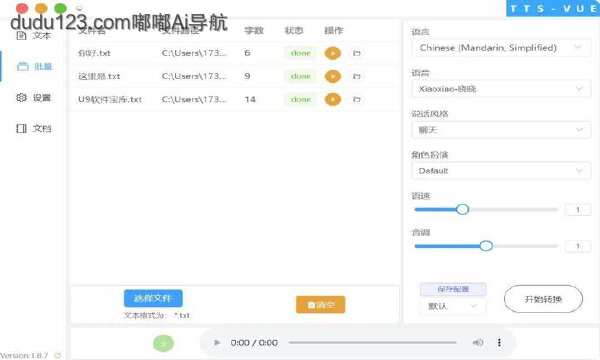Image resolution: width=600 pixels, height=360 pixels.
Task: Open the Xiaoxiao voice dropdown
Action: (501, 89)
